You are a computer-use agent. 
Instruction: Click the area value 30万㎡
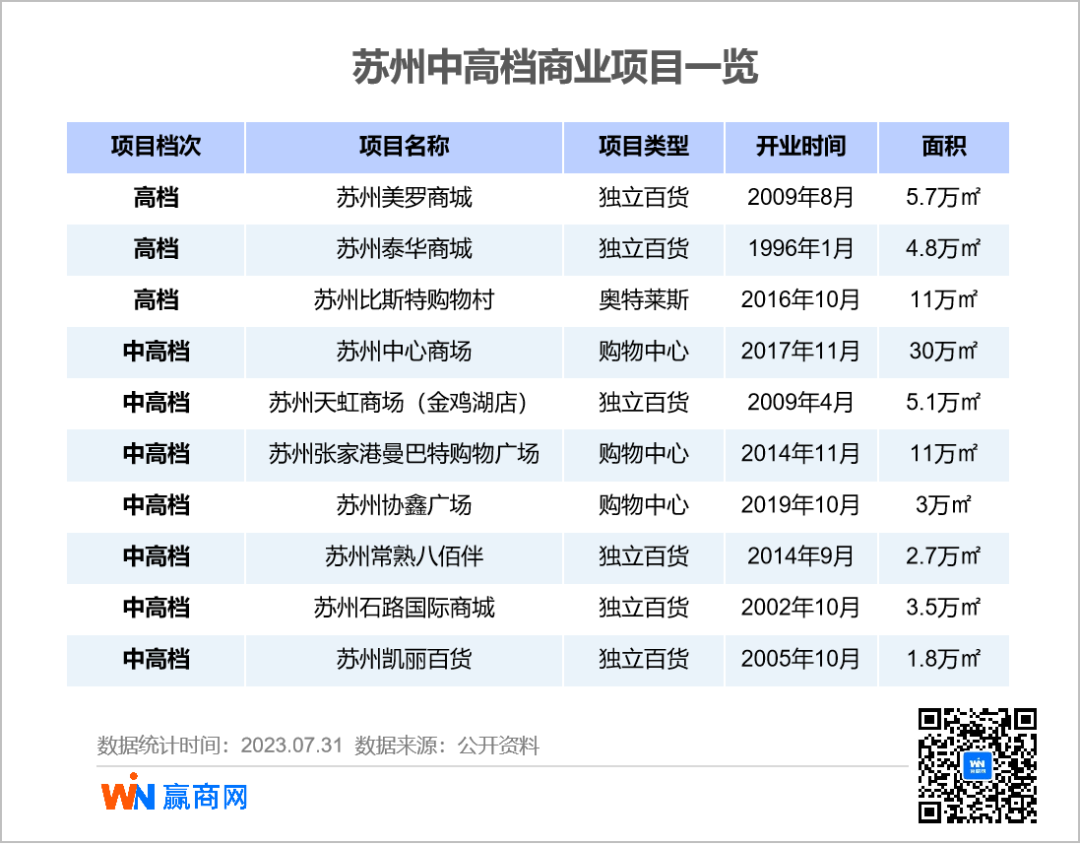coord(943,351)
